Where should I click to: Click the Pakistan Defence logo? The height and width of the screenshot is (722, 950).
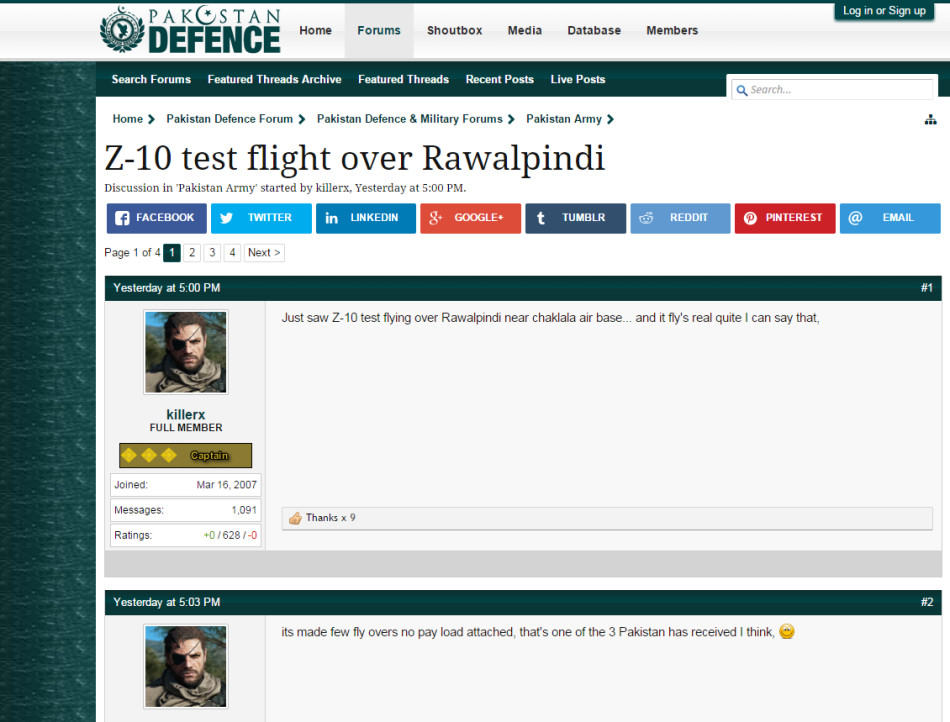pyautogui.click(x=191, y=31)
